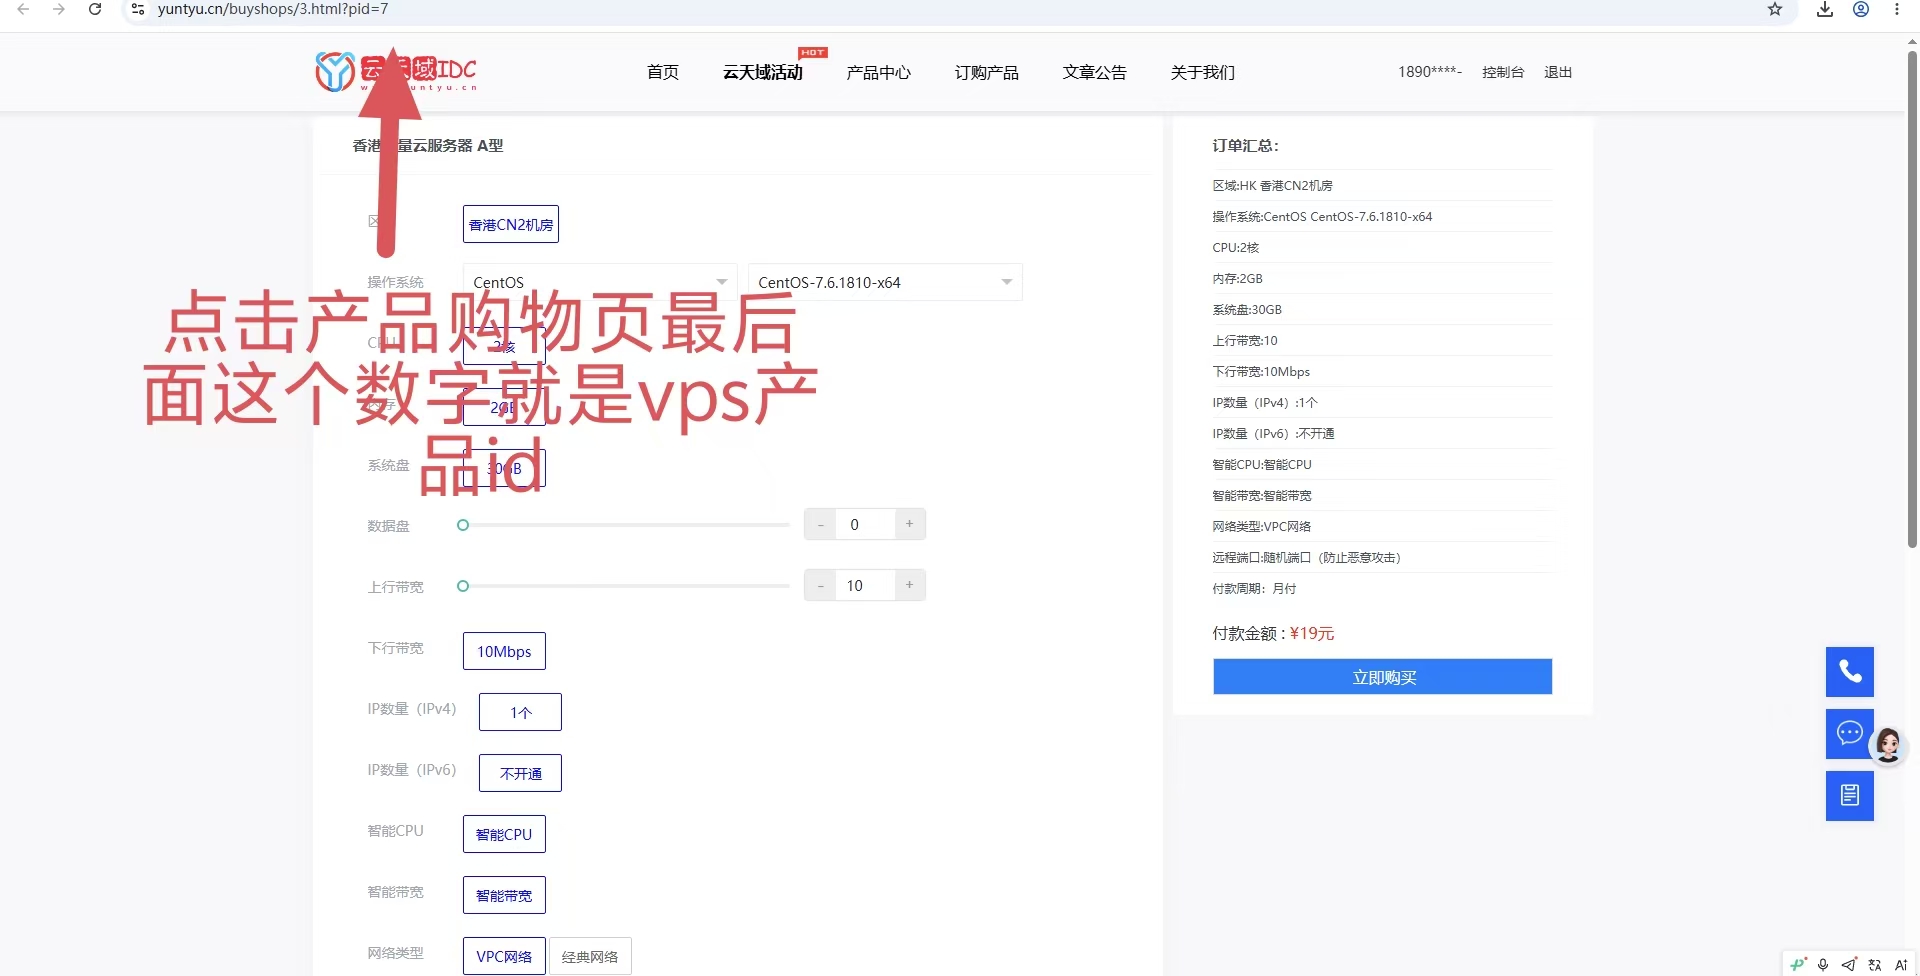
Task: Open the CentOS-7.6.1810-x64 version dropdown
Action: tap(885, 282)
